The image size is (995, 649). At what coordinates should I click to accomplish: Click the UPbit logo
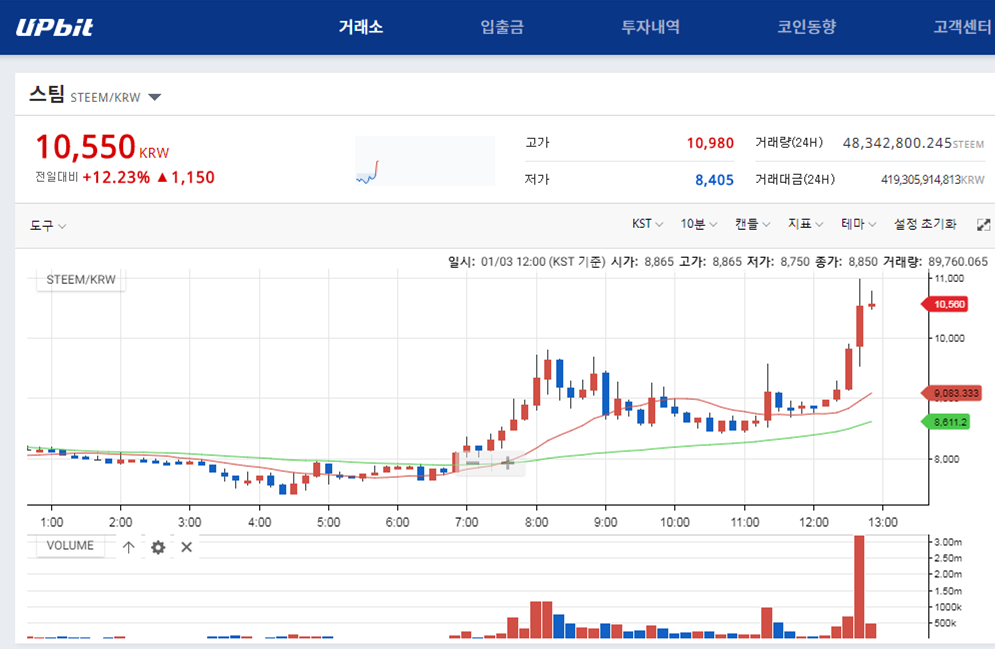55,27
